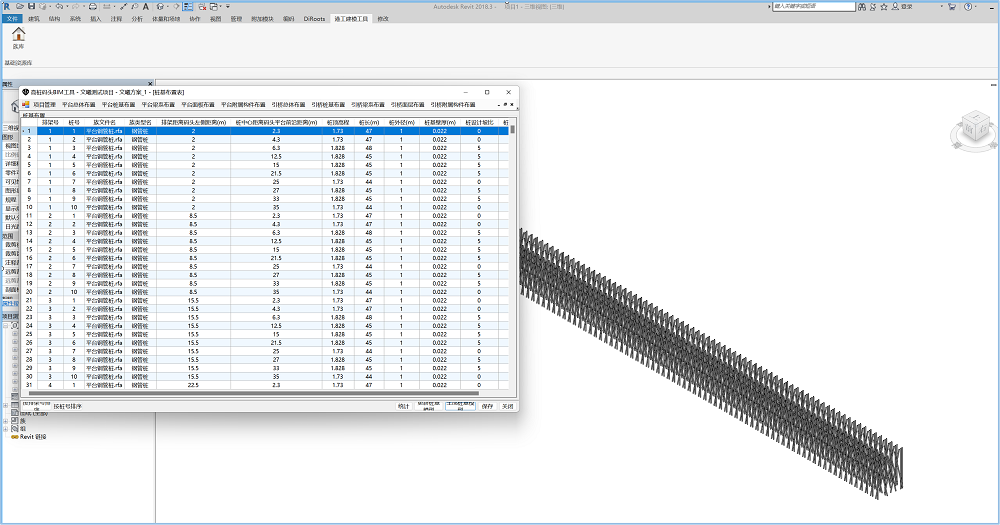Open the 项目管理 menu in dialog
This screenshot has height=525, width=1000.
44,105
